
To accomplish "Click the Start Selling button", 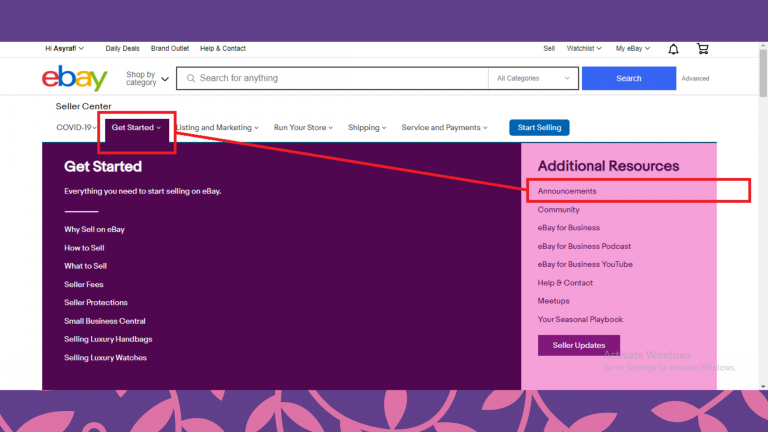I will tap(539, 128).
